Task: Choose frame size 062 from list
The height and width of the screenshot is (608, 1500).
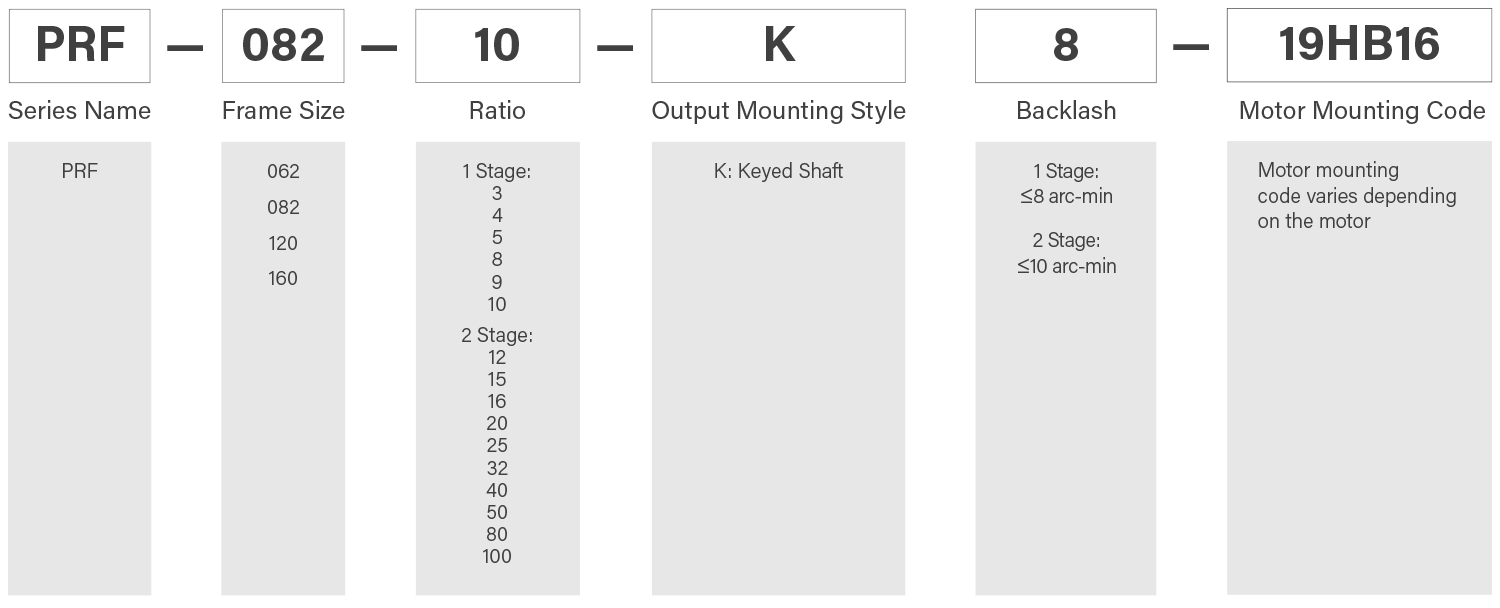Action: [x=283, y=172]
